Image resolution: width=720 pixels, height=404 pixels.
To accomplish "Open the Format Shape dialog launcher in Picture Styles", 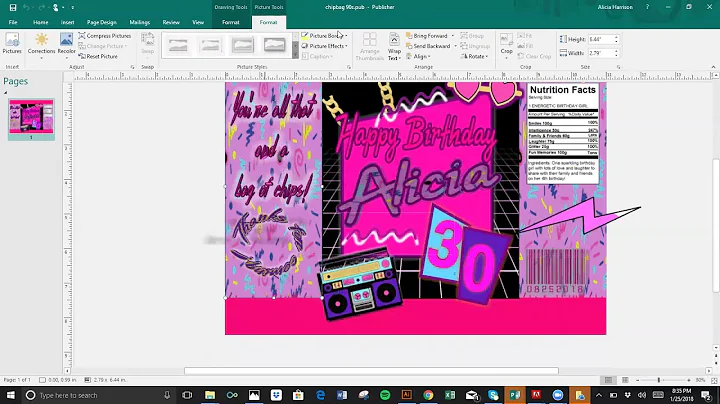I will point(349,67).
